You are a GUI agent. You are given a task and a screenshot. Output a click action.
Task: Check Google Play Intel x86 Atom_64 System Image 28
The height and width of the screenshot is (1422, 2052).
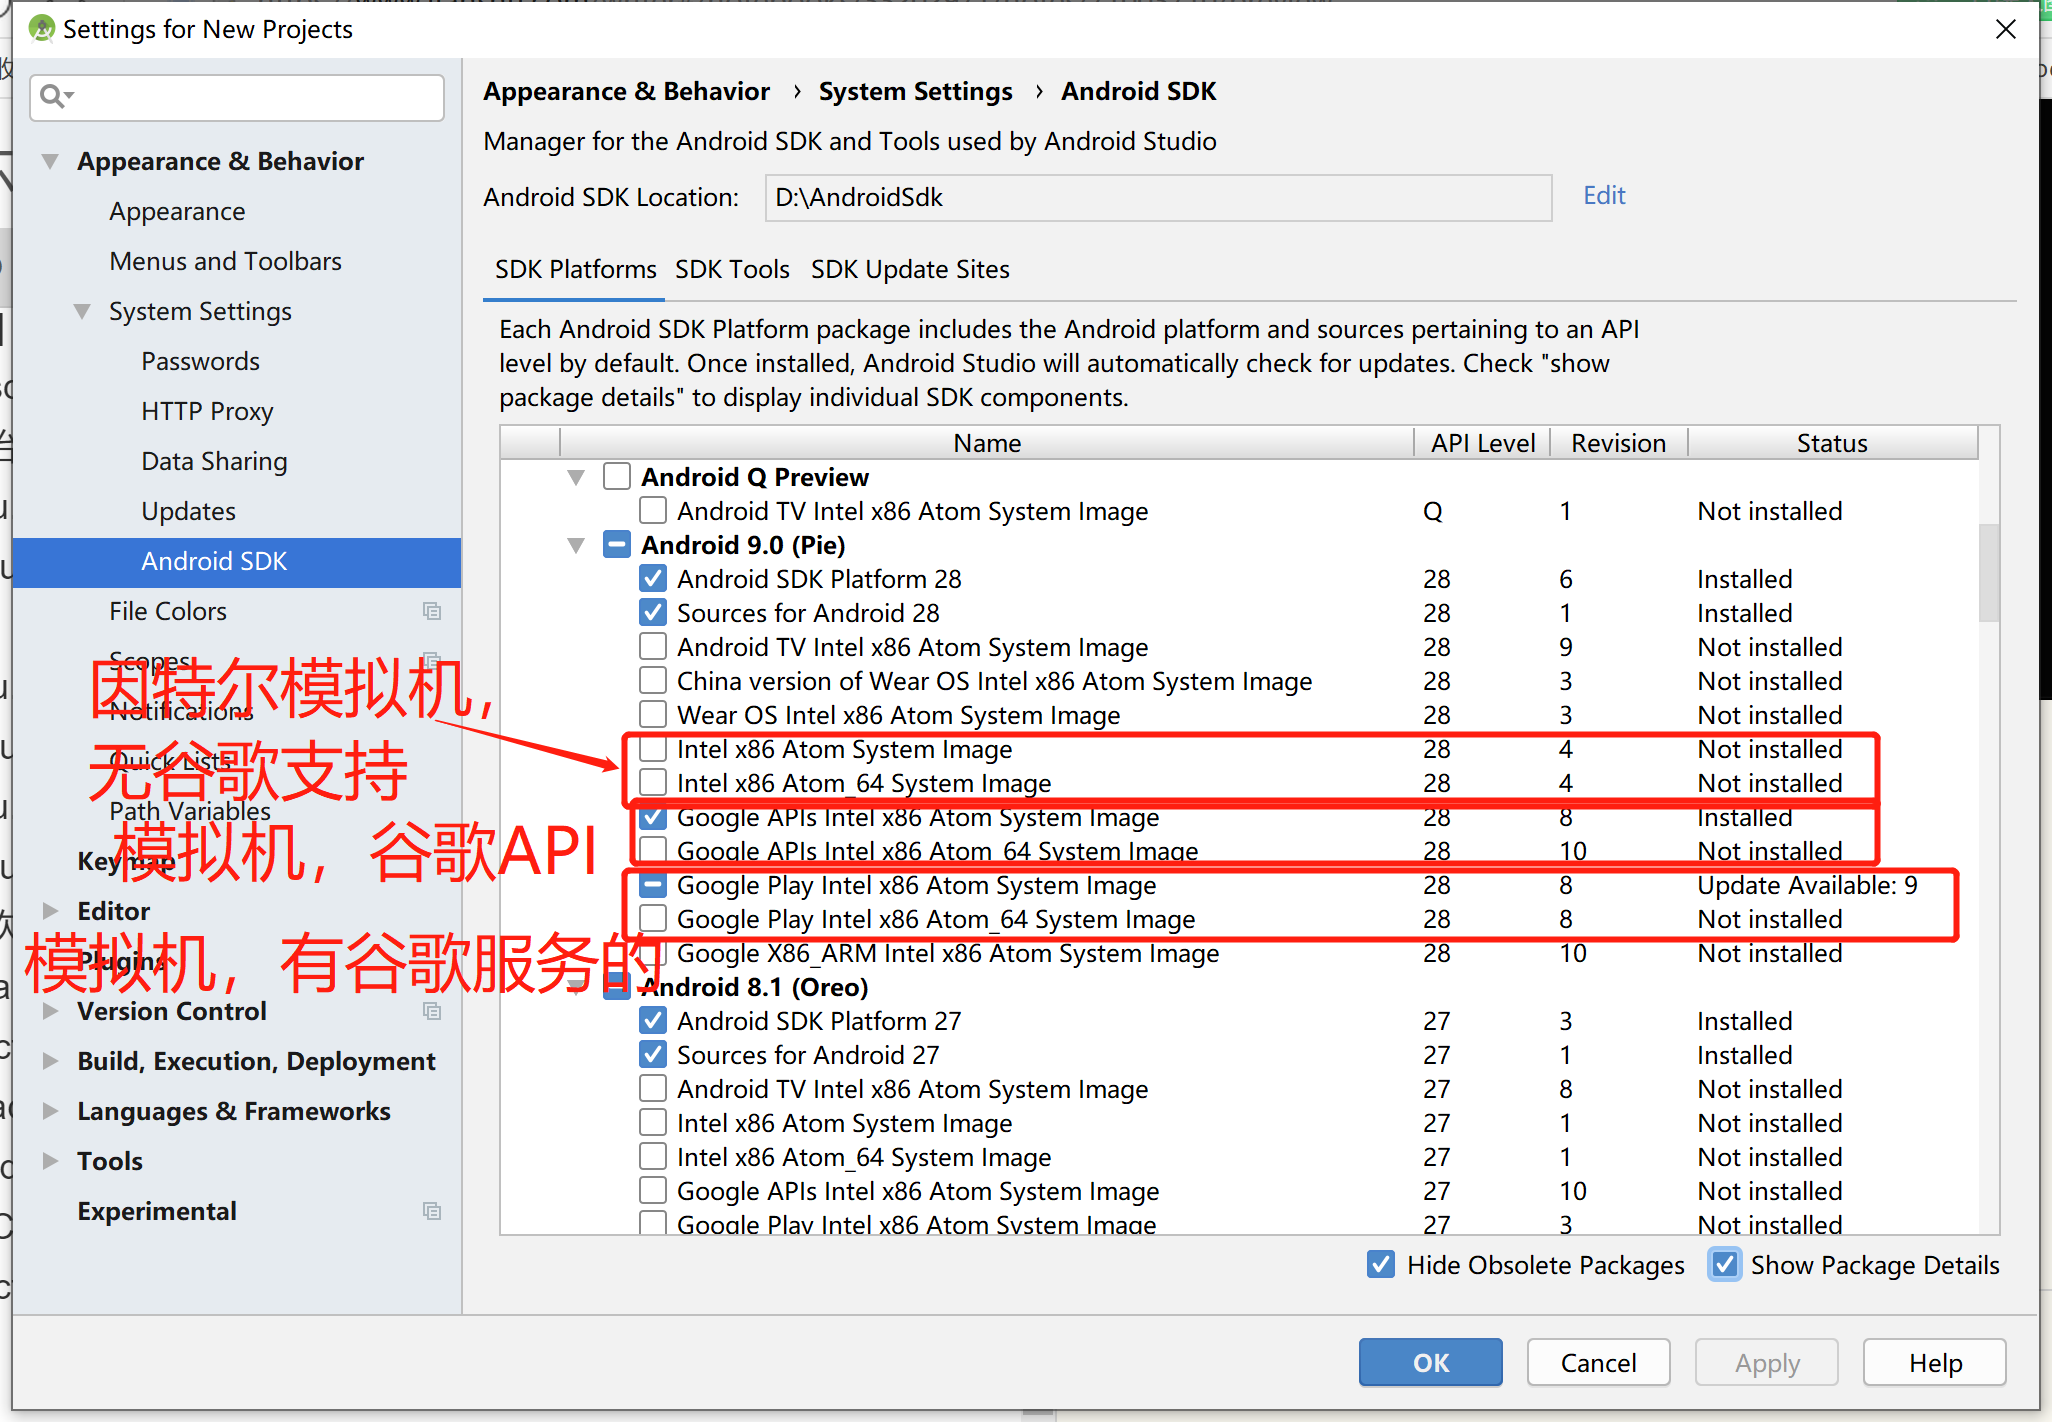point(653,919)
